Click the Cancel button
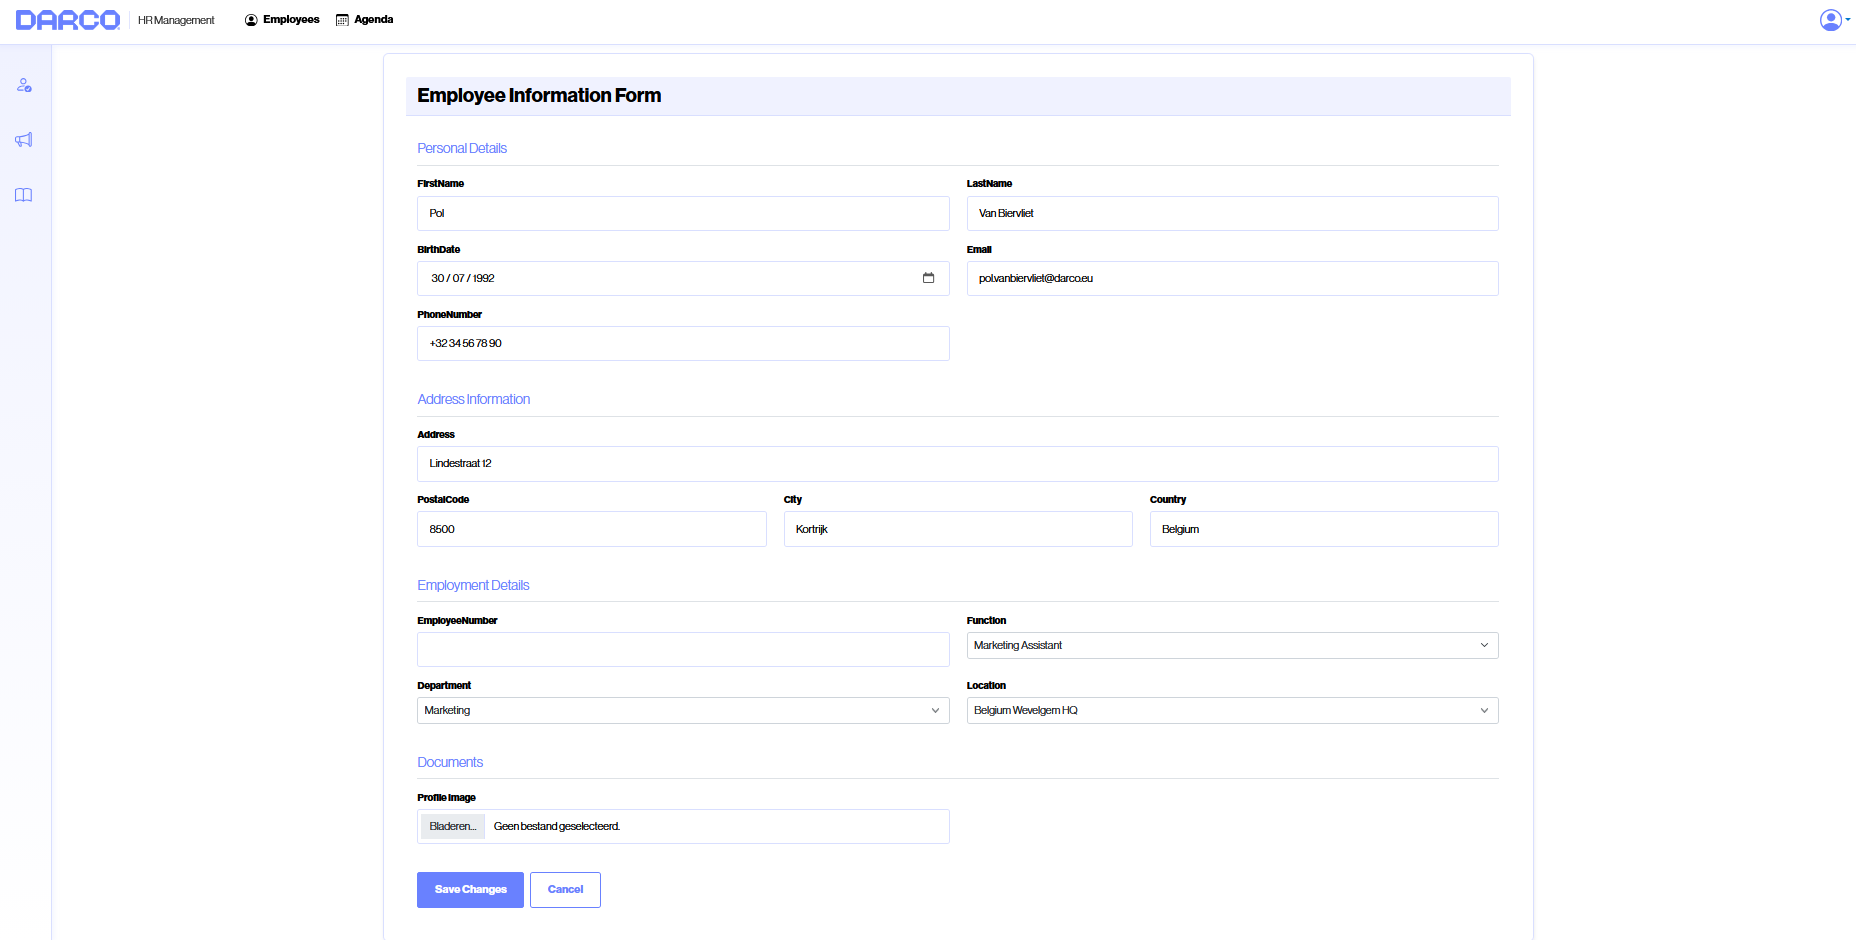The image size is (1856, 940). (x=565, y=889)
